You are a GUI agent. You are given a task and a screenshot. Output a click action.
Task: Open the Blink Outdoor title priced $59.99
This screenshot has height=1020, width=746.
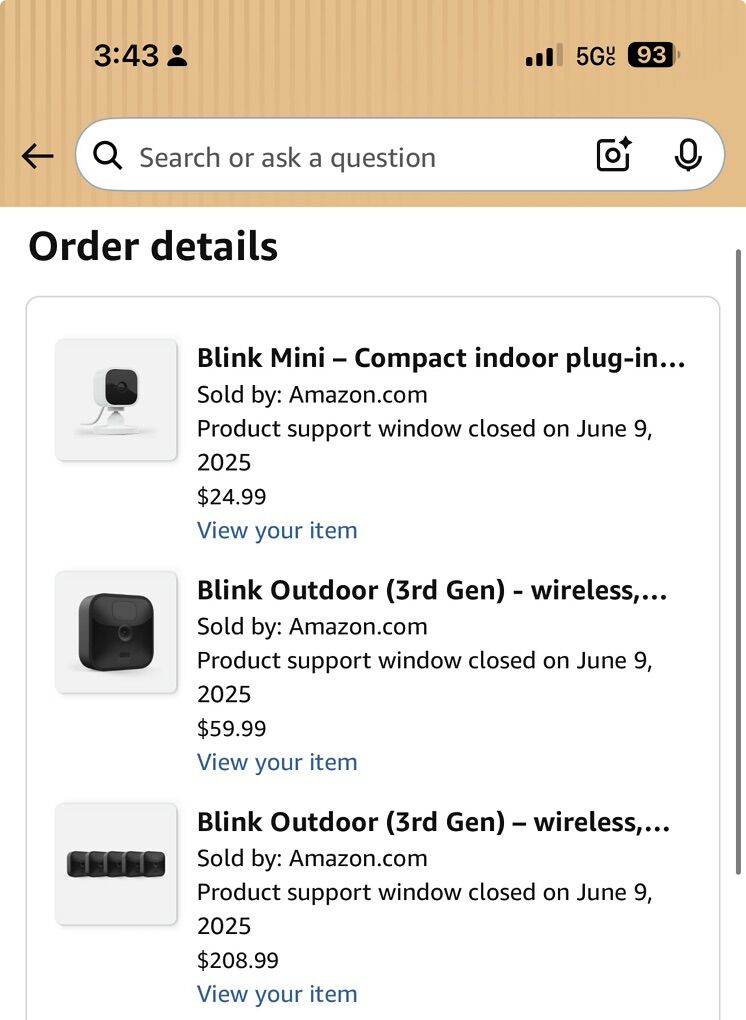[432, 590]
